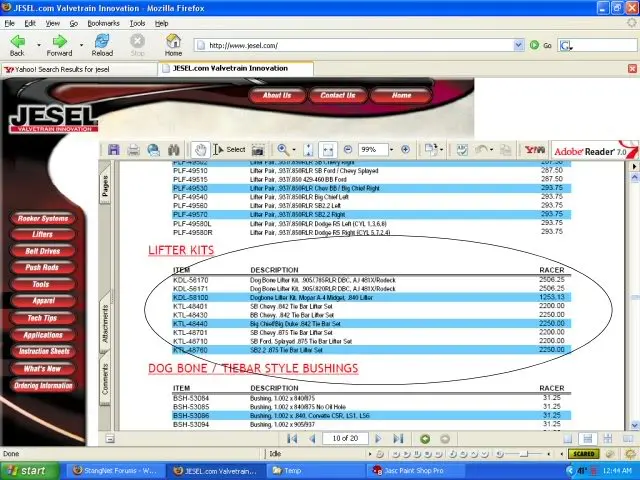Close the current Firefox tab
Viewport: 640px width, 480px height.
point(632,69)
